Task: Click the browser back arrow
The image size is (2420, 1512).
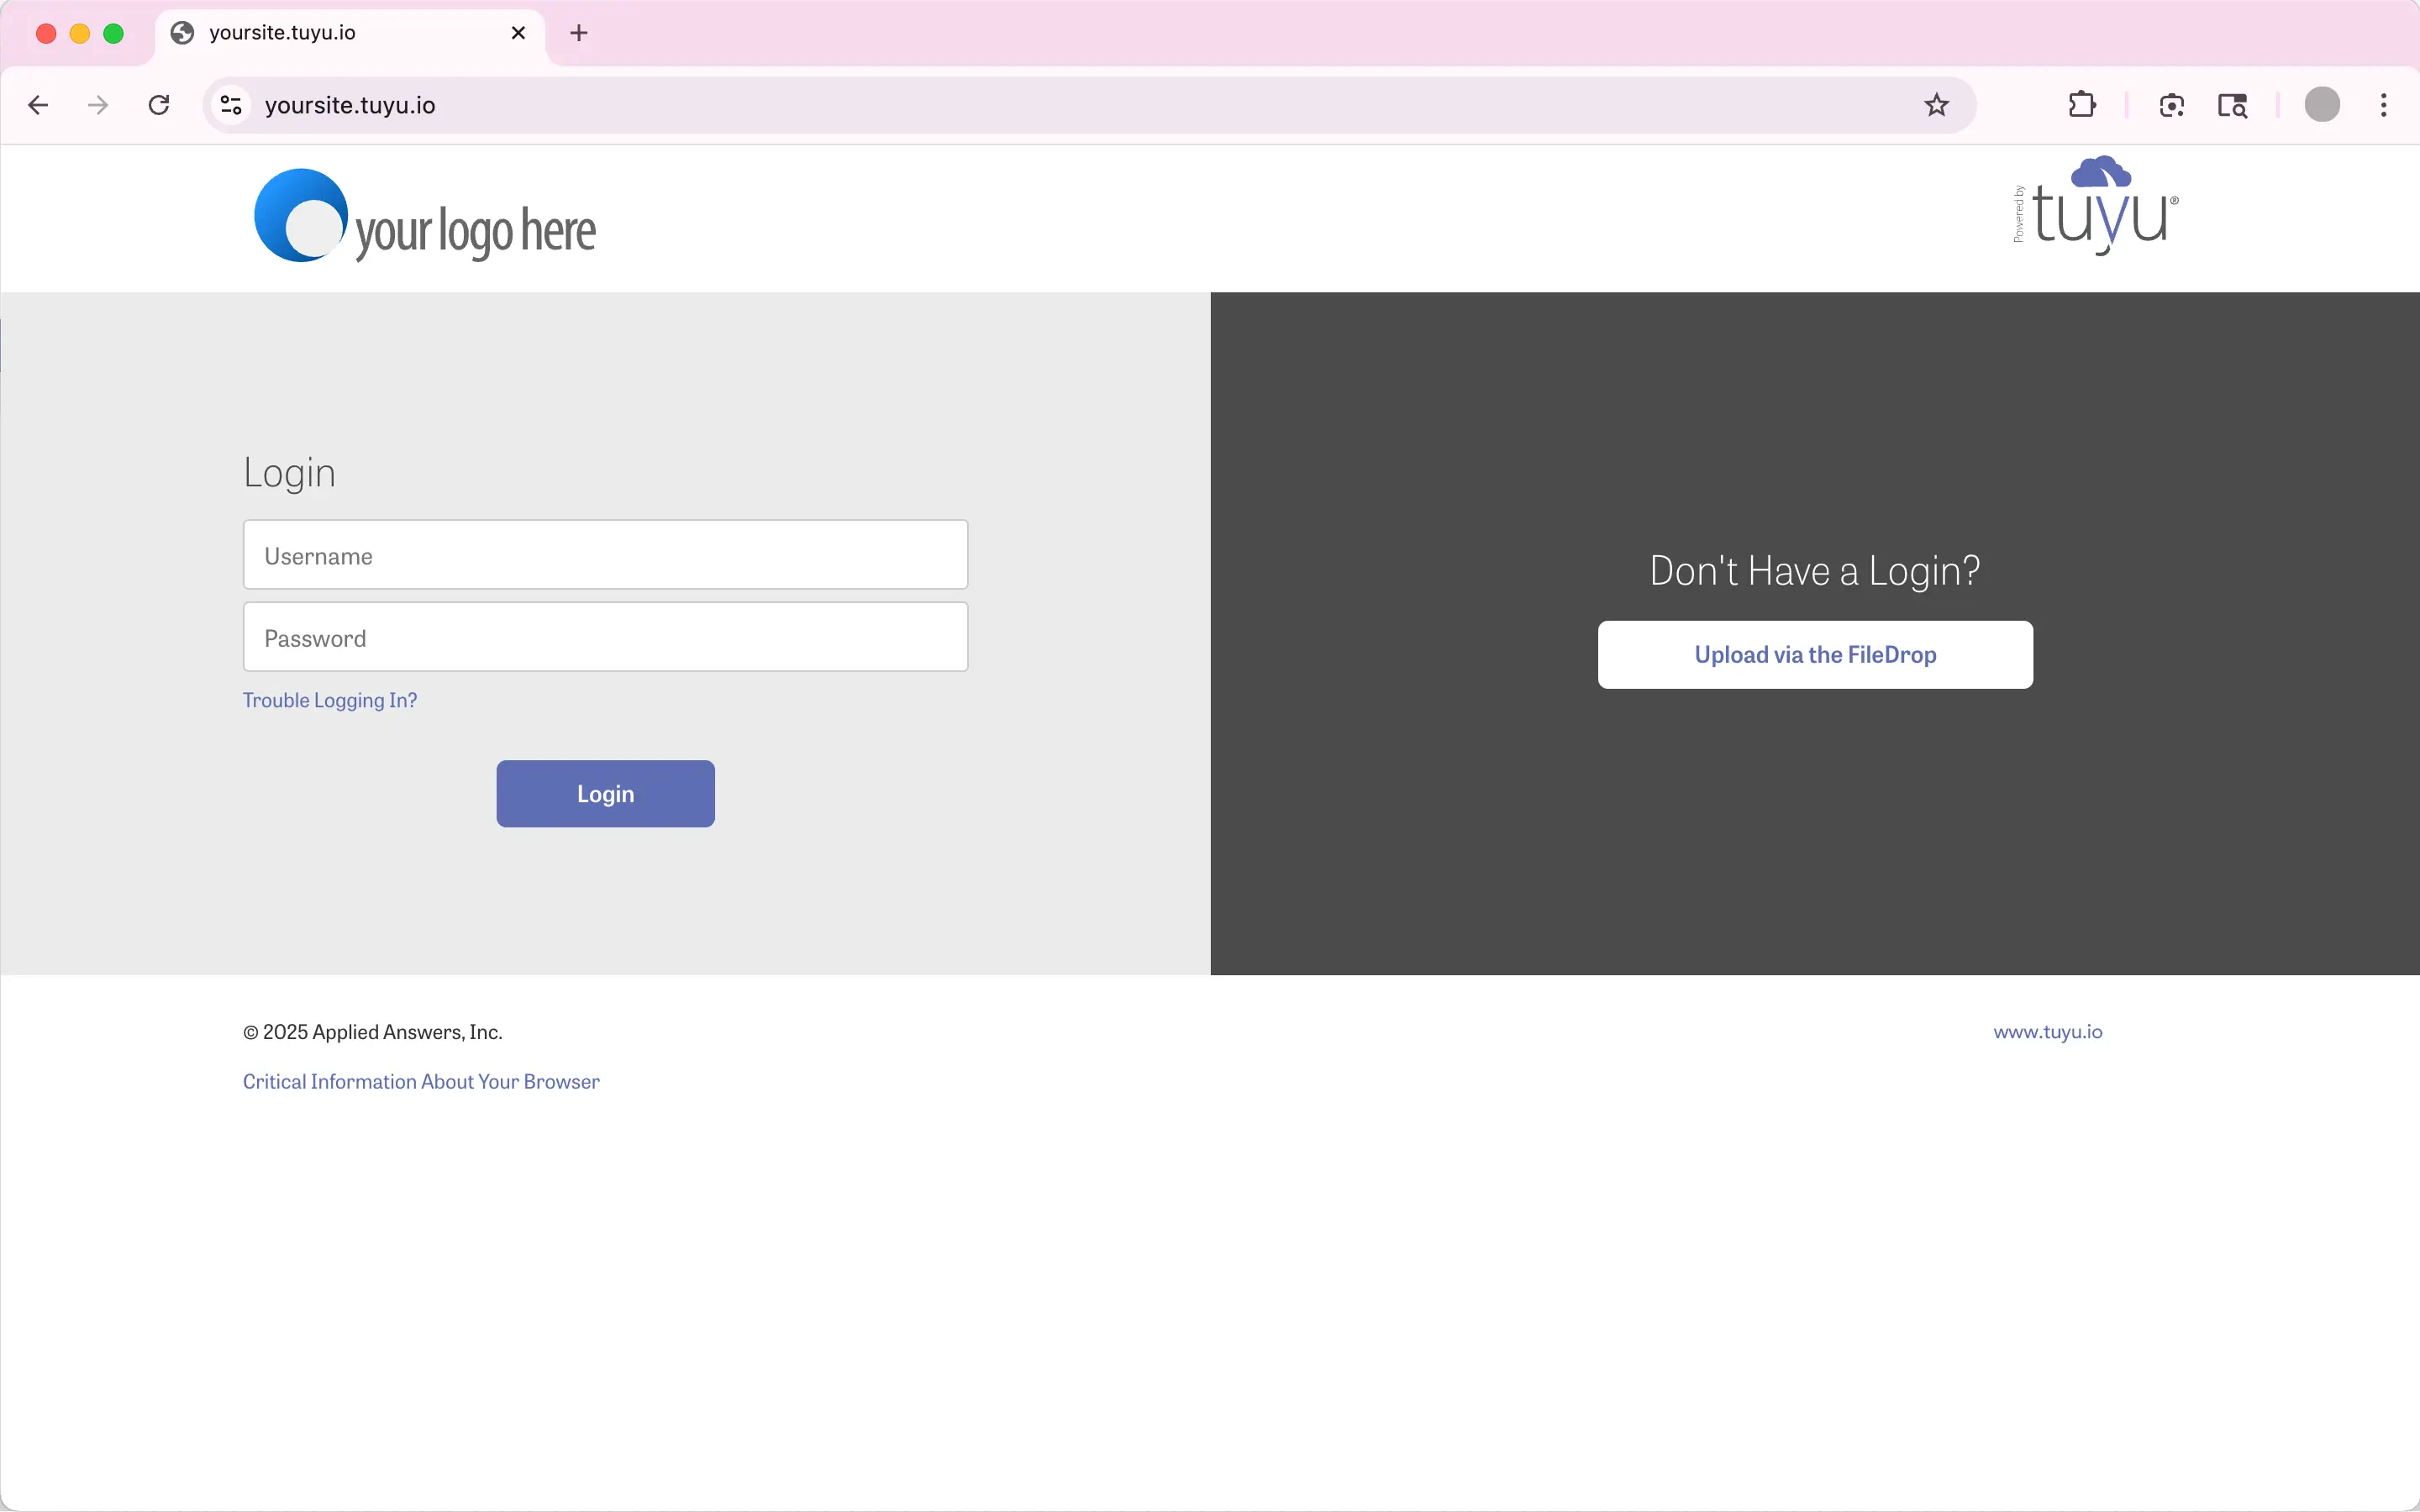Action: tap(38, 105)
